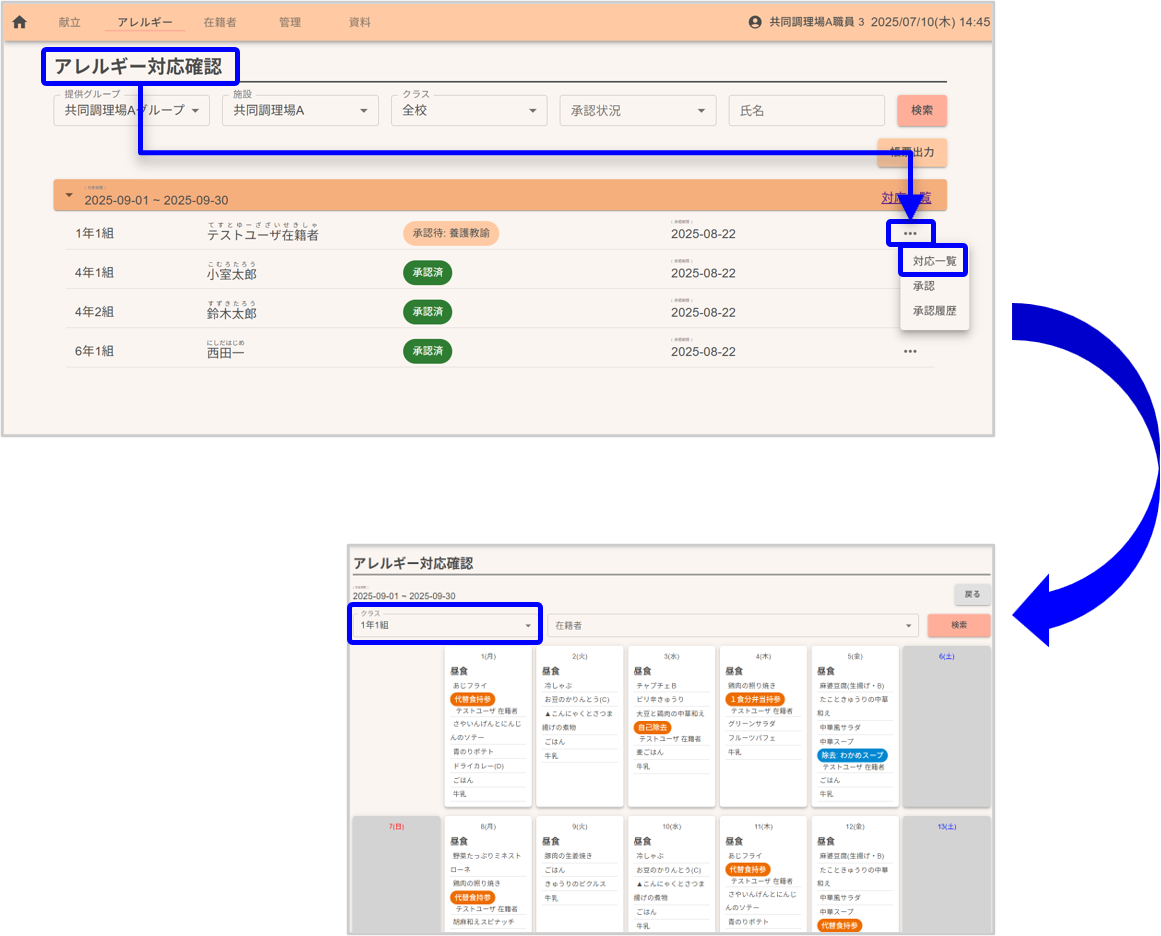This screenshot has height=936, width=1161.
Task: Switch to the 在籍者 tab
Action: 220,22
